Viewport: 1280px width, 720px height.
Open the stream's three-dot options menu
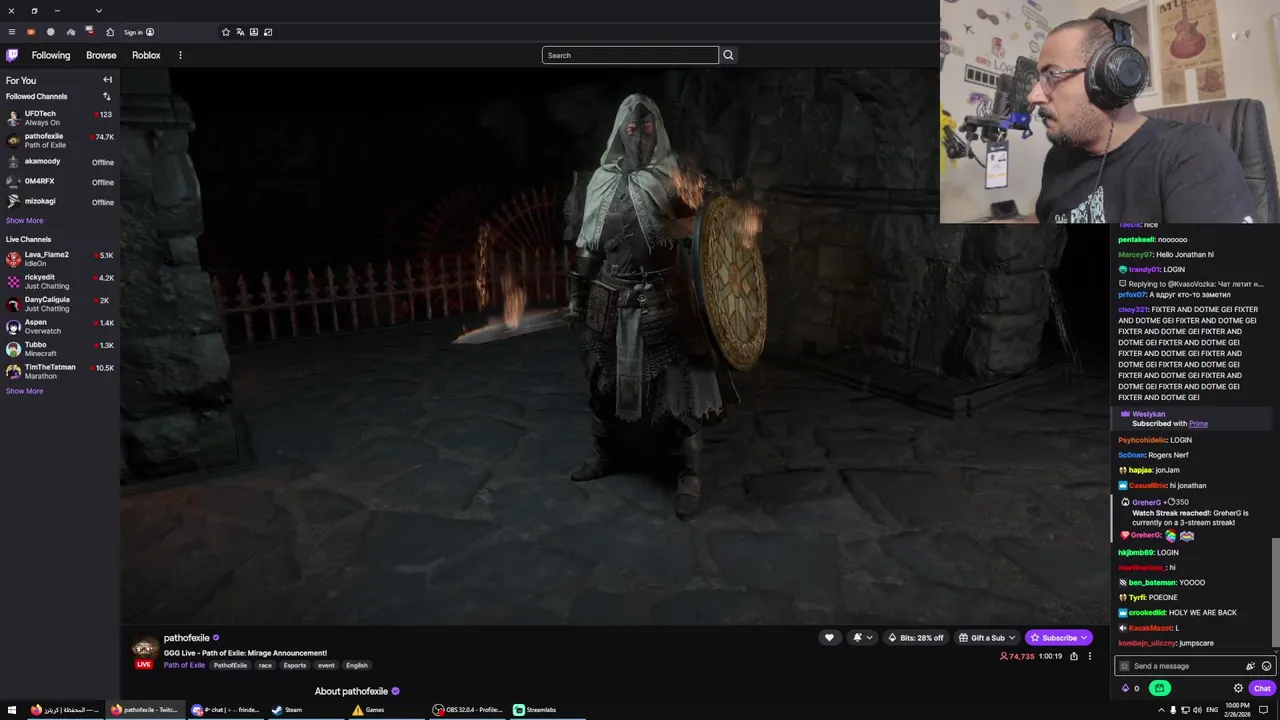(x=1090, y=656)
